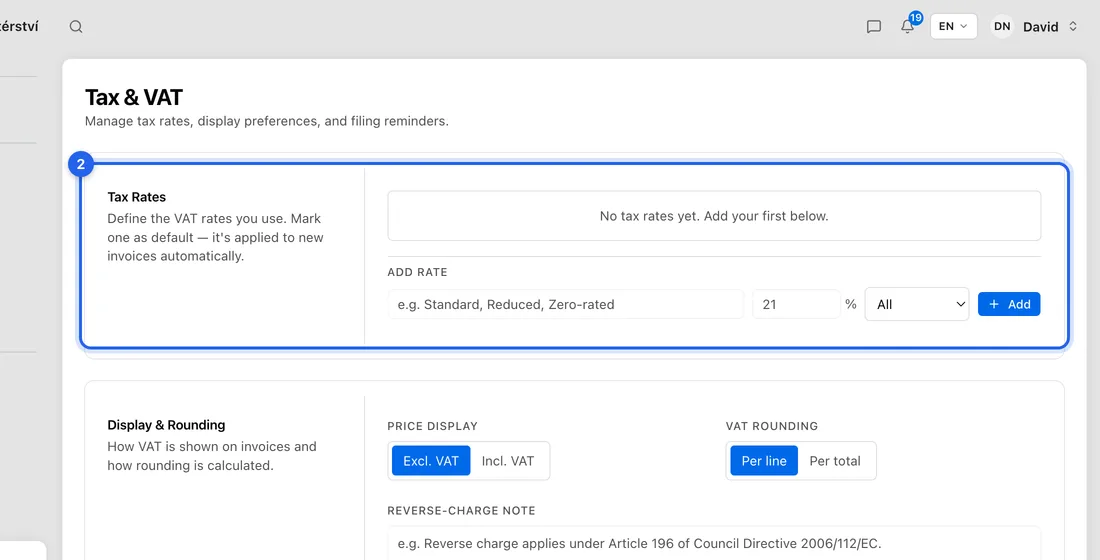Screen dimensions: 1100x560
Task: Select Incl. VAT price display
Action: click(508, 461)
